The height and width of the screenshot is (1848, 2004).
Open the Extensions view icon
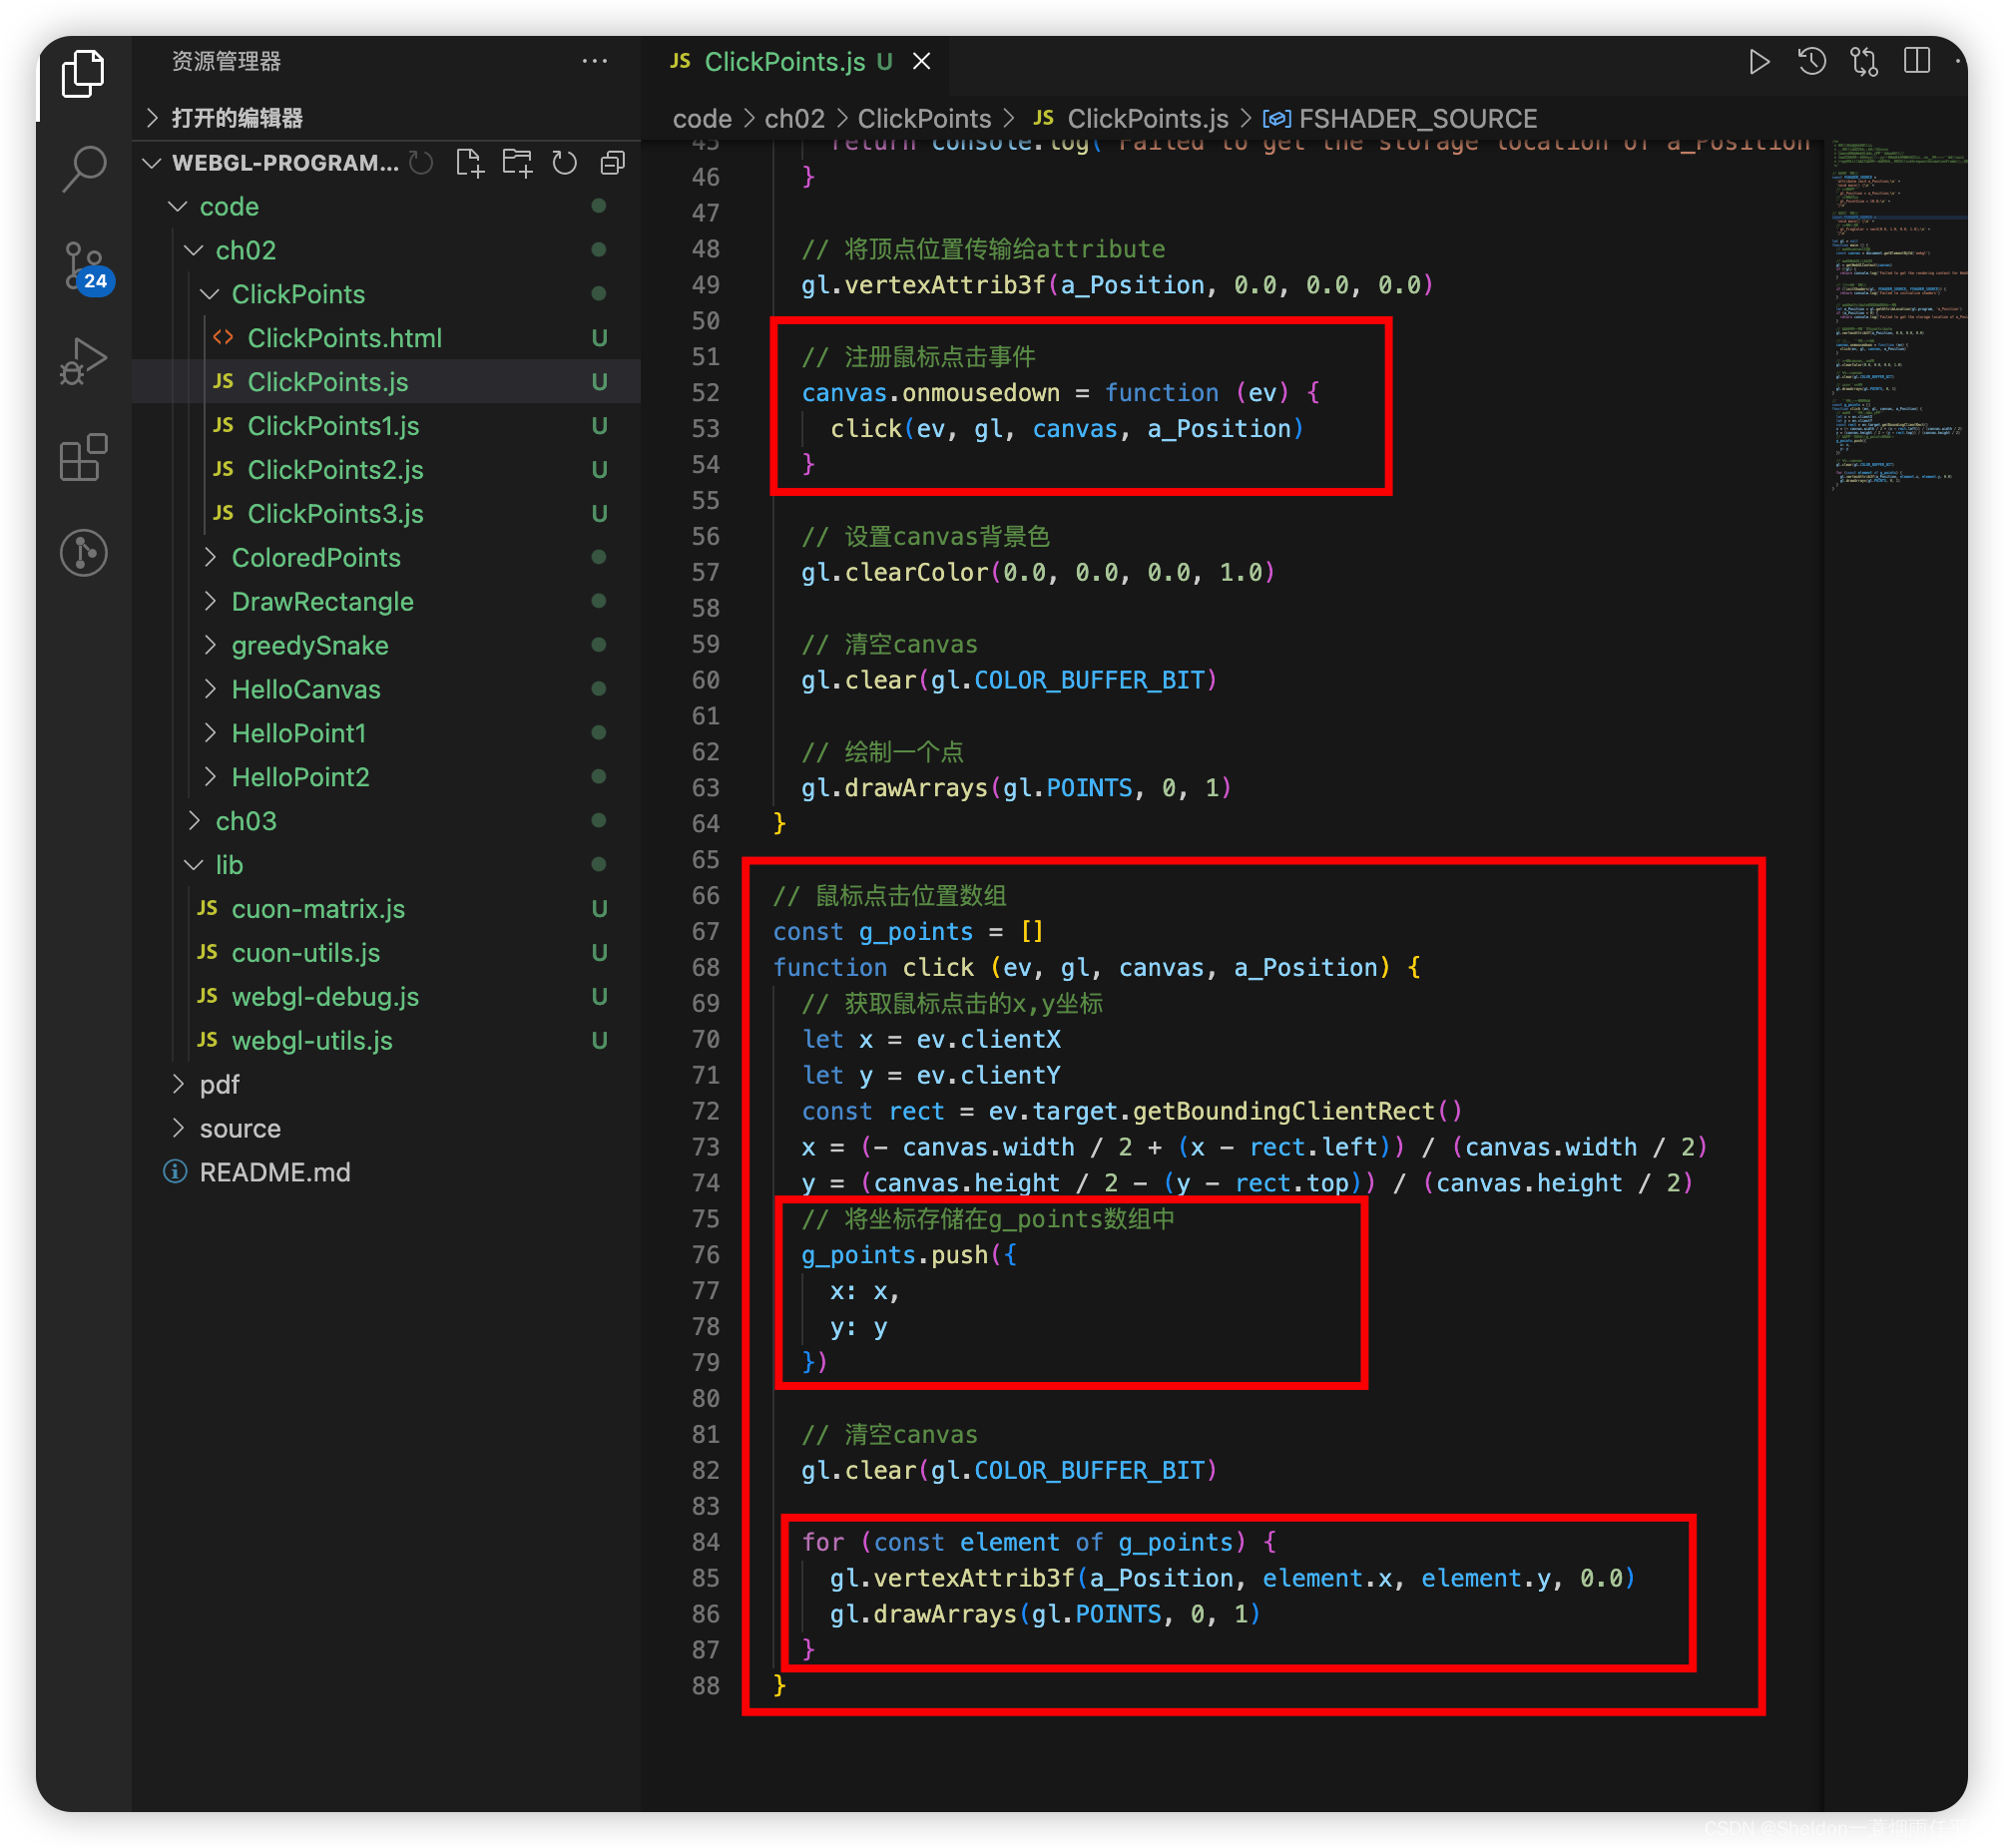point(84,457)
